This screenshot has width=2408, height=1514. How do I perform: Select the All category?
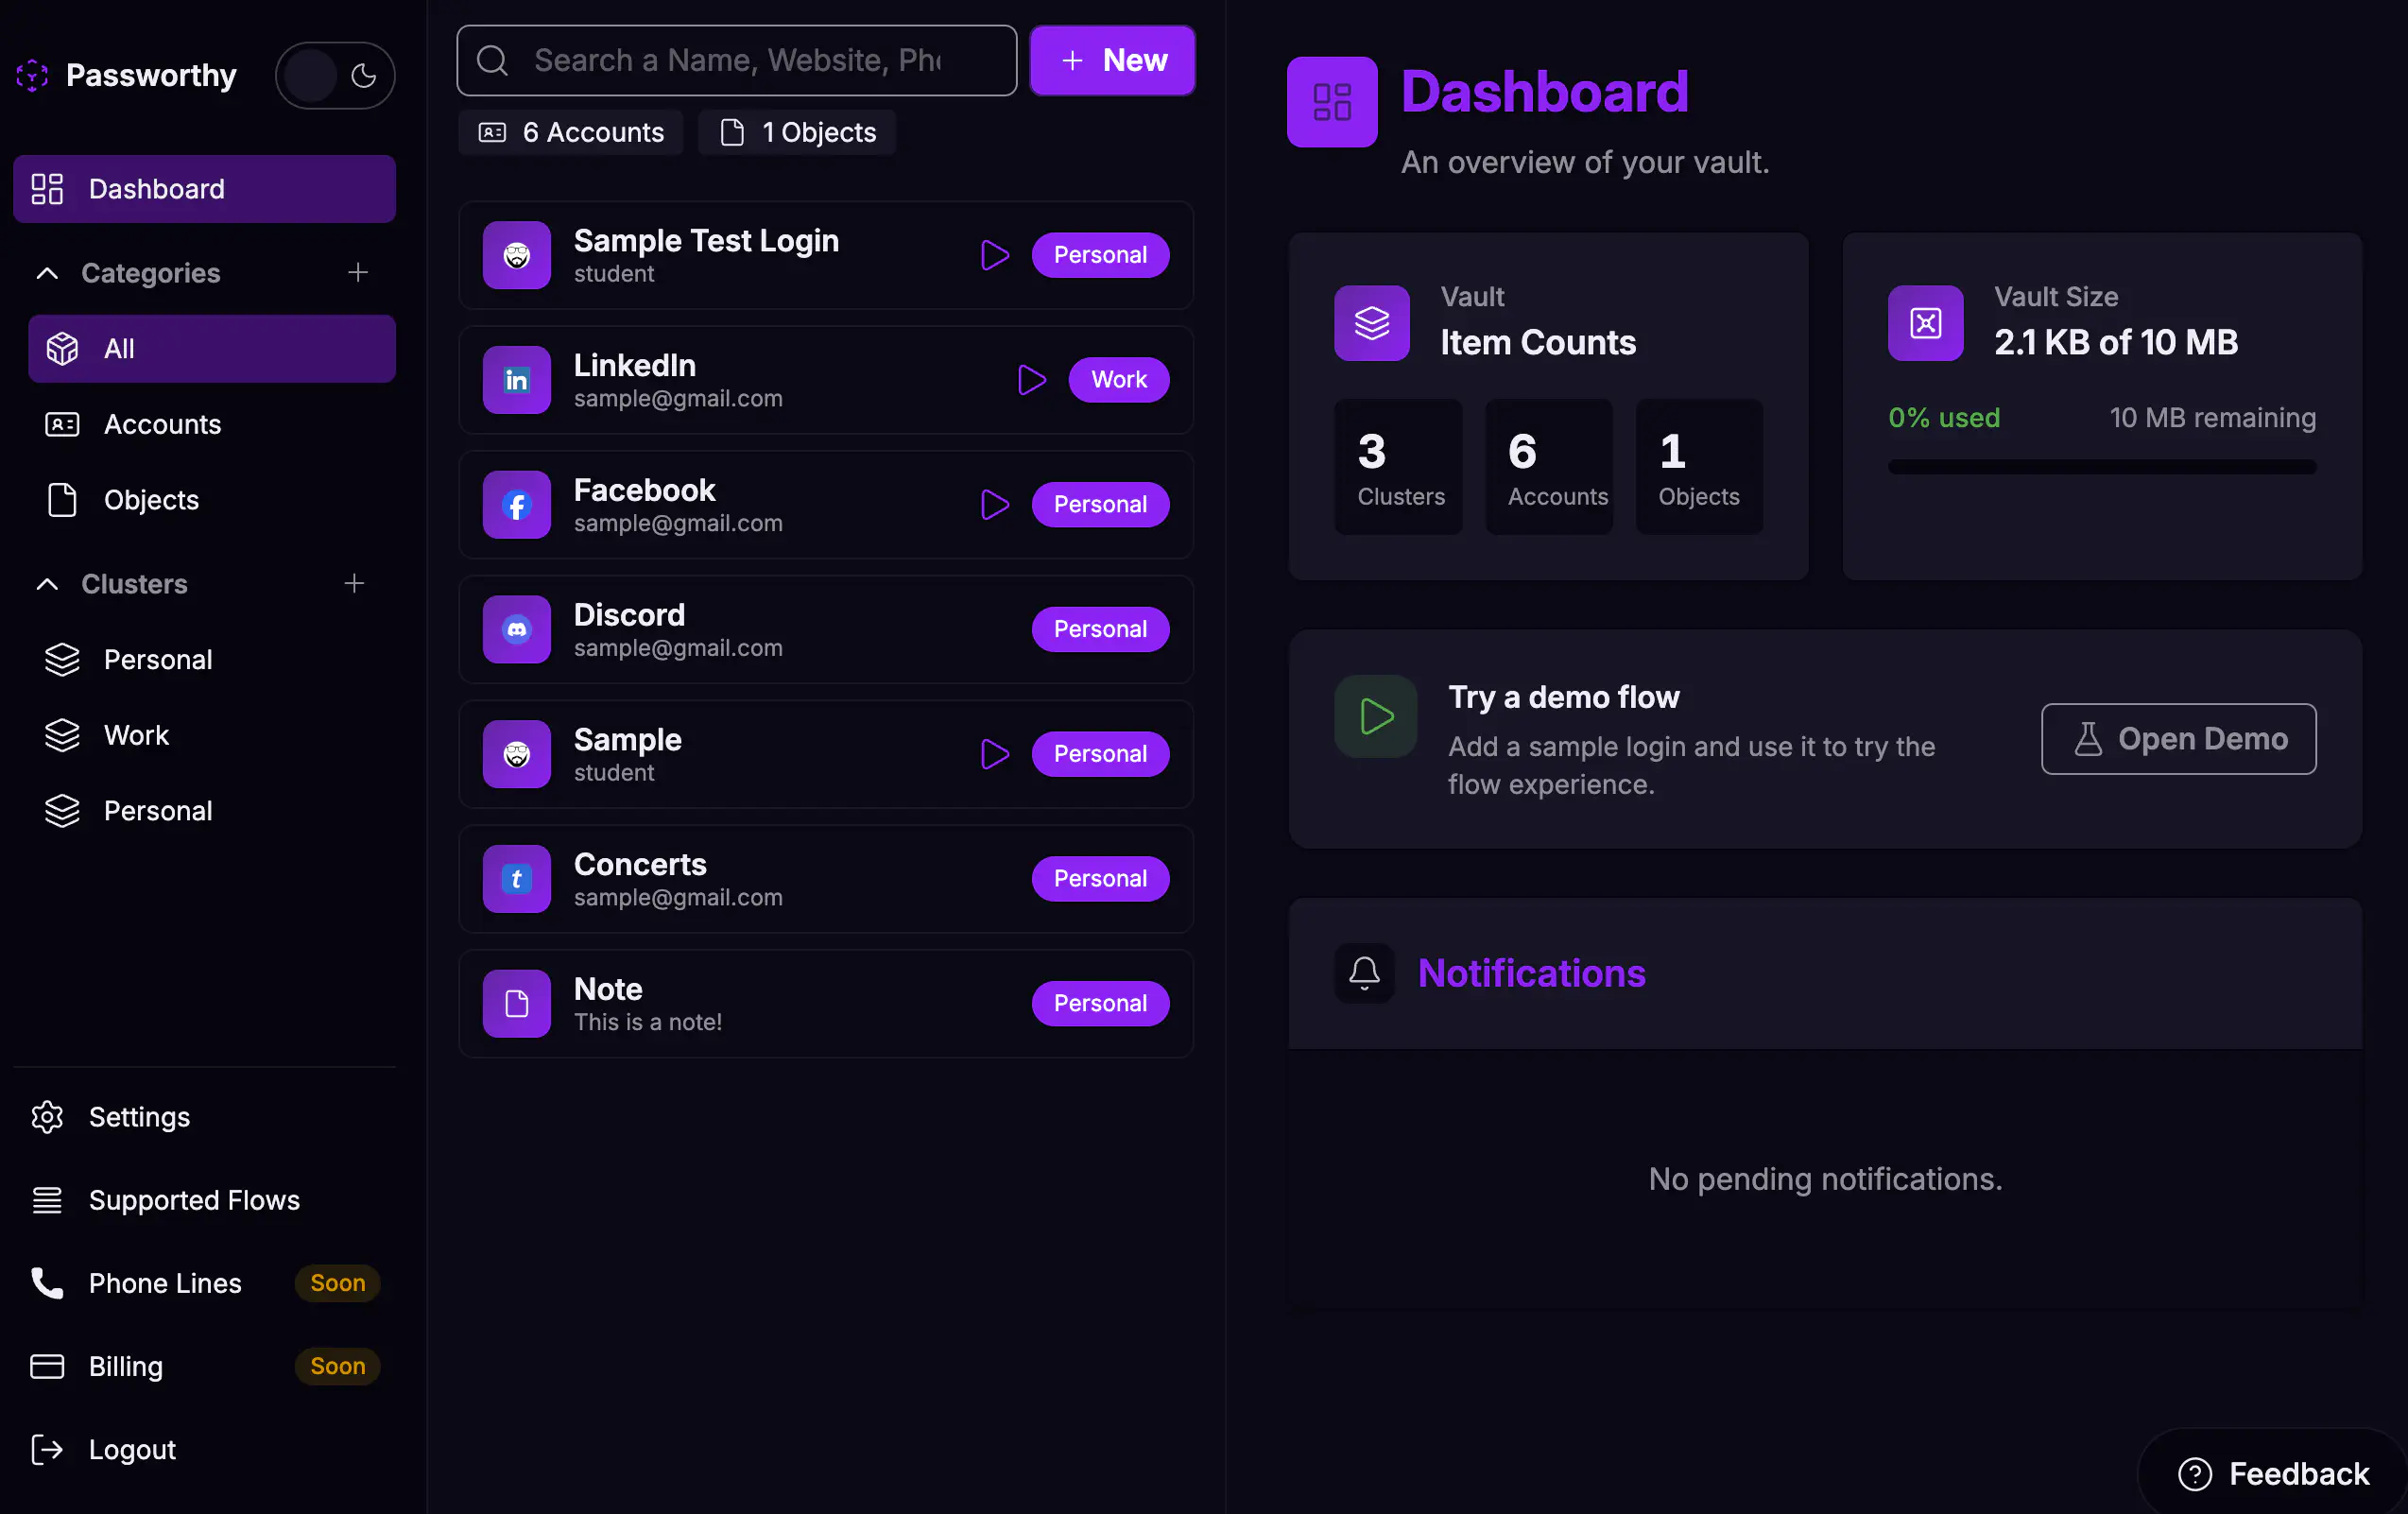[212, 349]
